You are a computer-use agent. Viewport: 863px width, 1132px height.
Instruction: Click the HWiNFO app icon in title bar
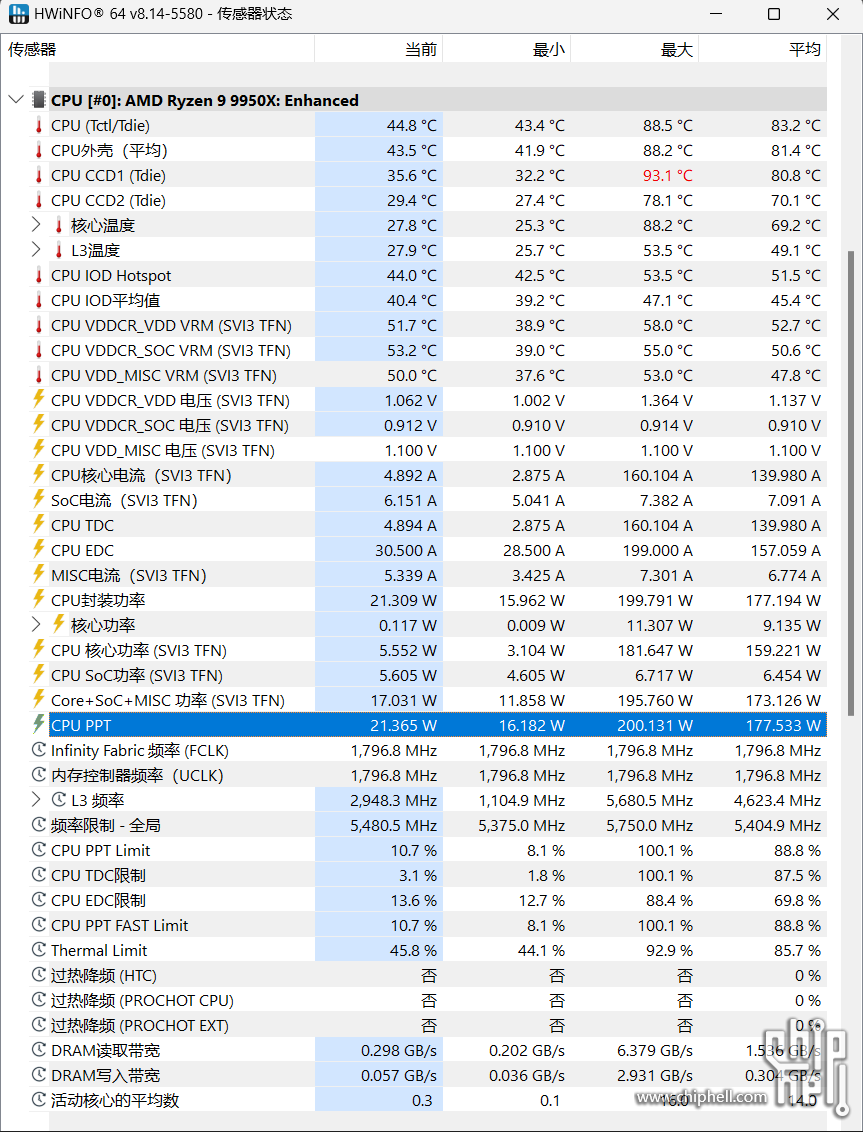tap(19, 14)
